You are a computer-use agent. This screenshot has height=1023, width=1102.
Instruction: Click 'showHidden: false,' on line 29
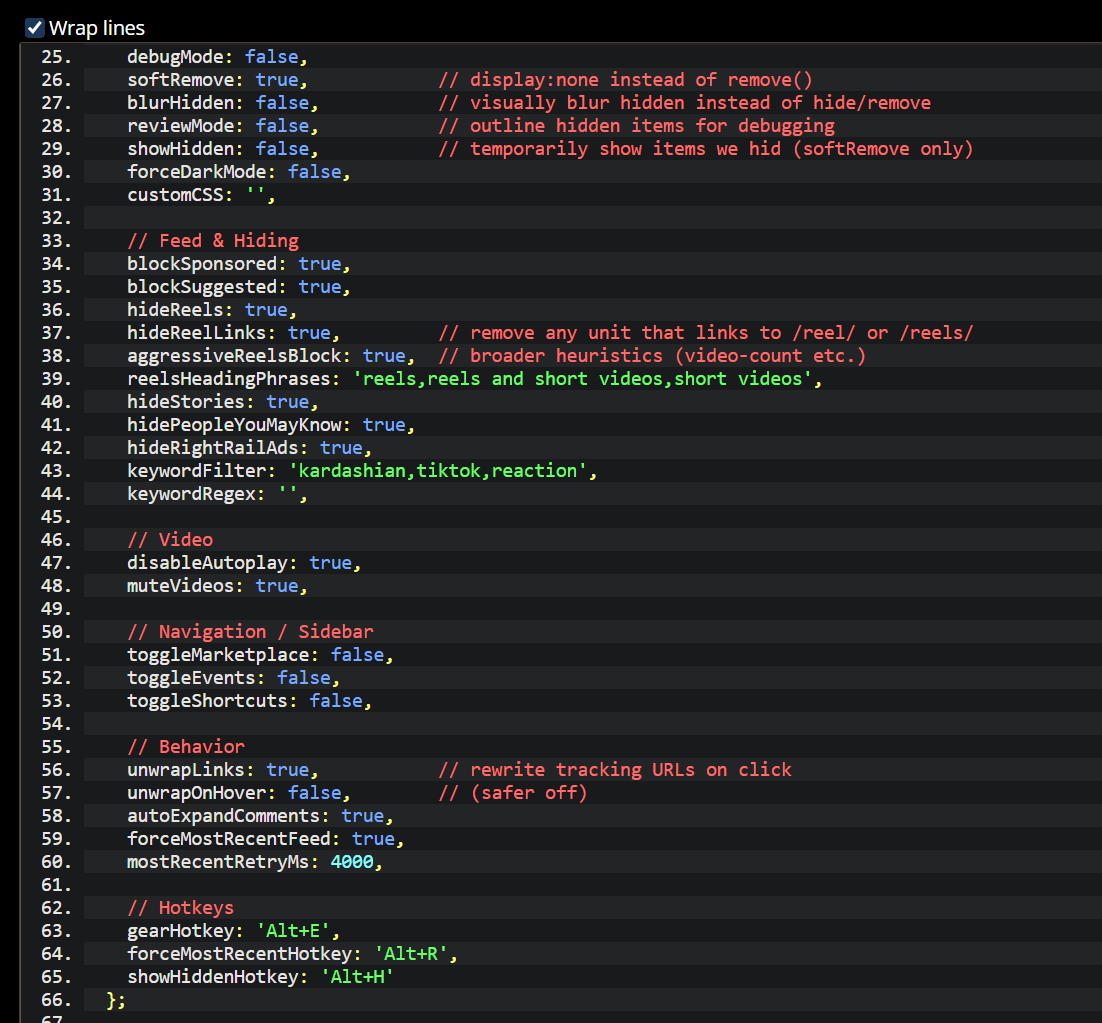point(223,149)
